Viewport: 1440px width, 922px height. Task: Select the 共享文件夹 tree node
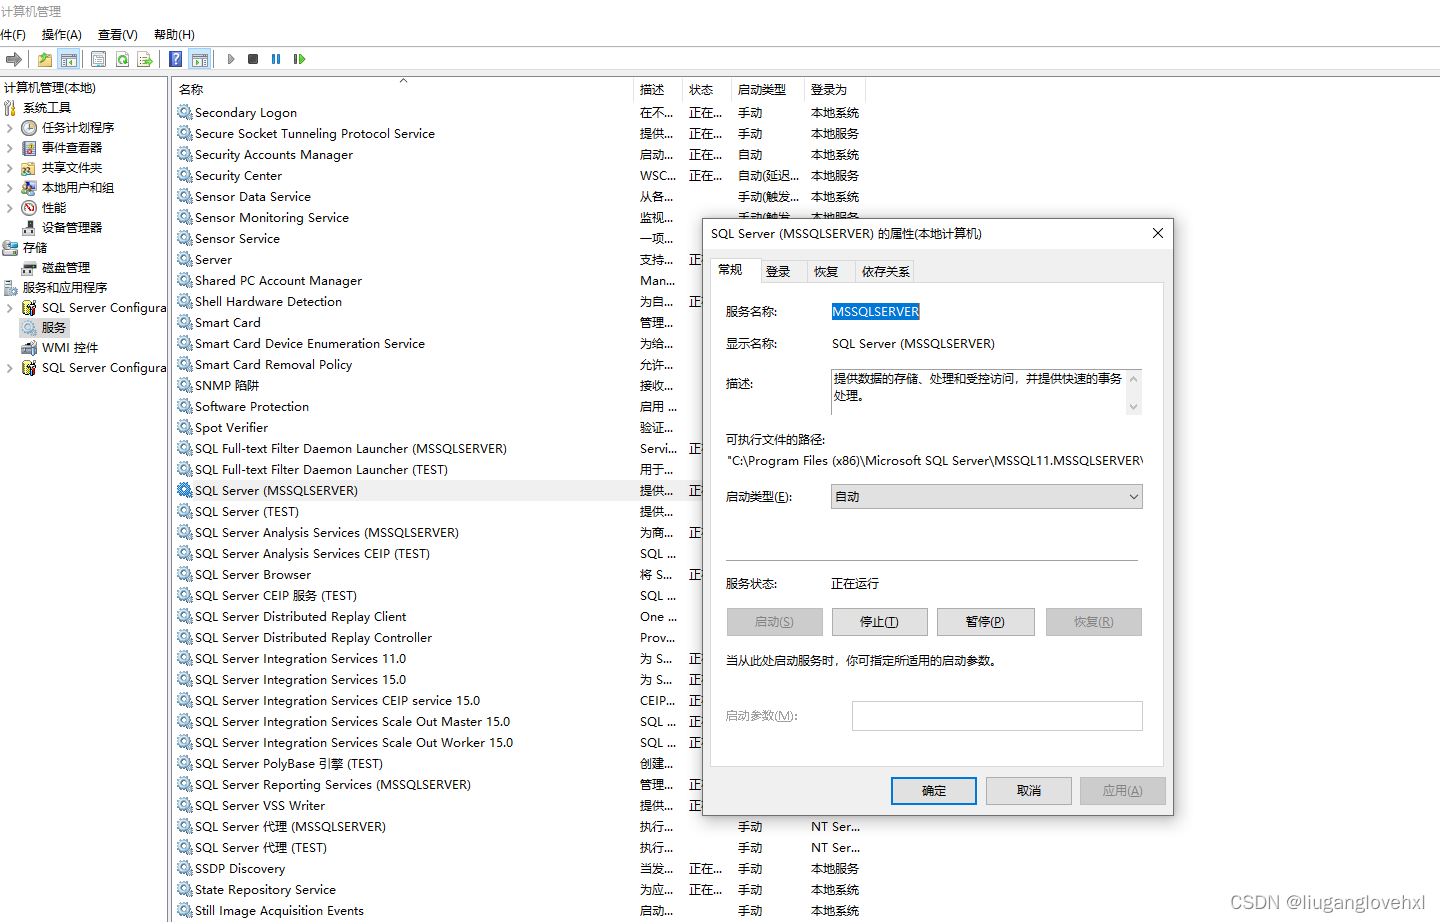pos(71,168)
